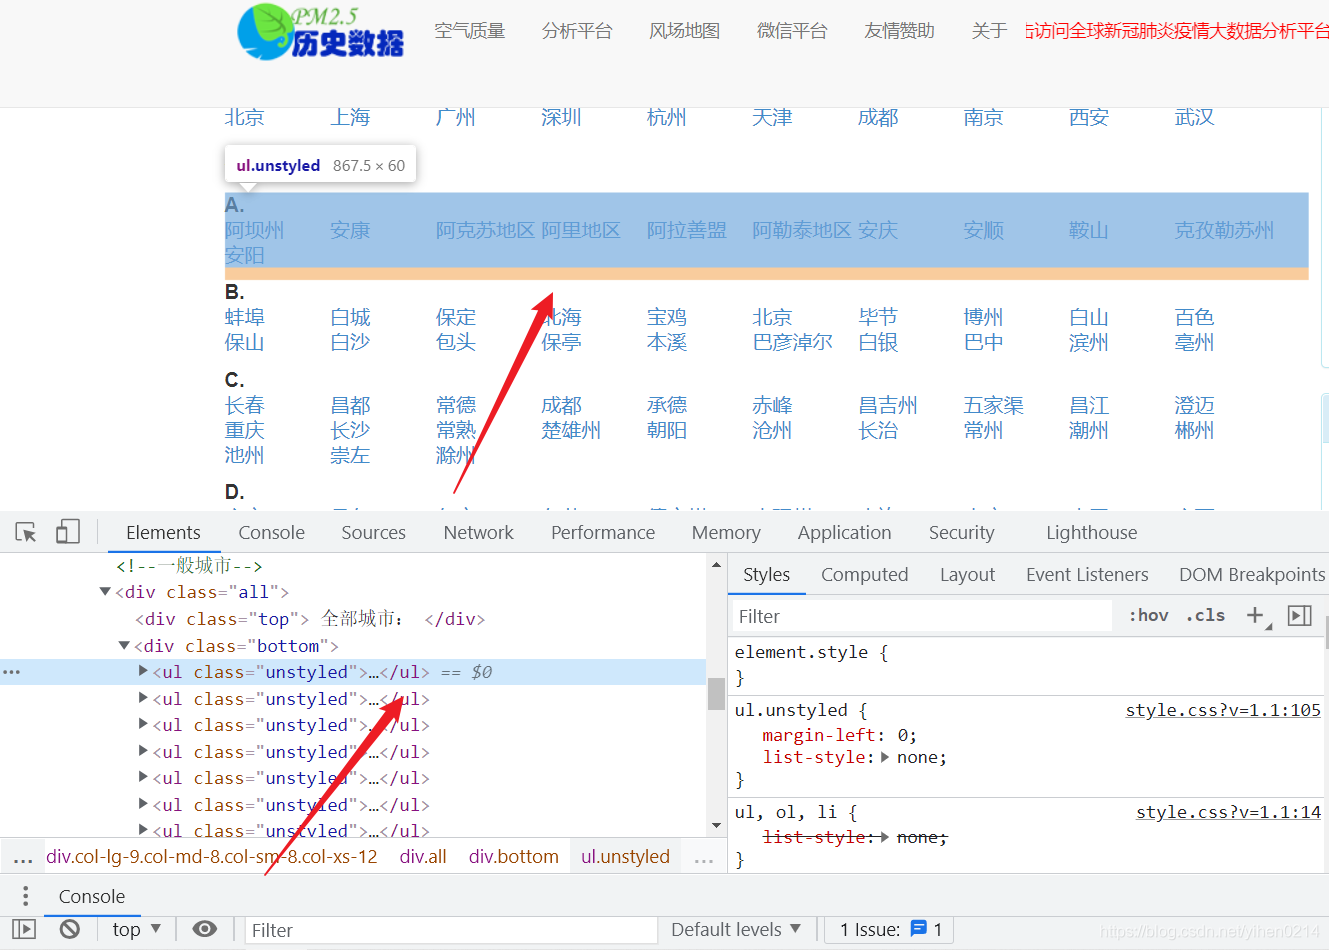Open the Default levels dropdown

tap(736, 929)
